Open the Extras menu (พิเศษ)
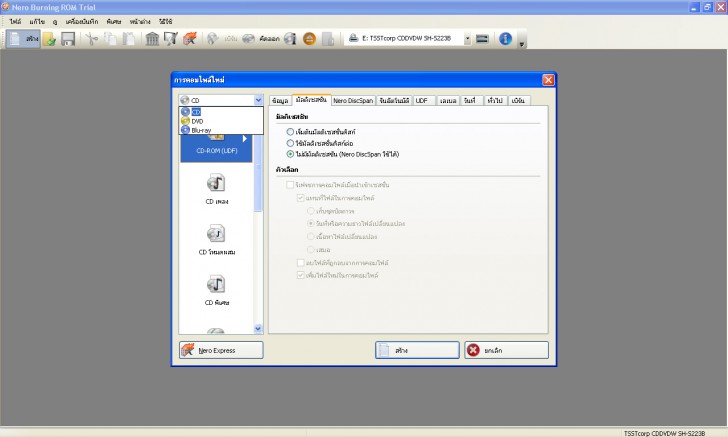728x437 pixels. (x=114, y=21)
